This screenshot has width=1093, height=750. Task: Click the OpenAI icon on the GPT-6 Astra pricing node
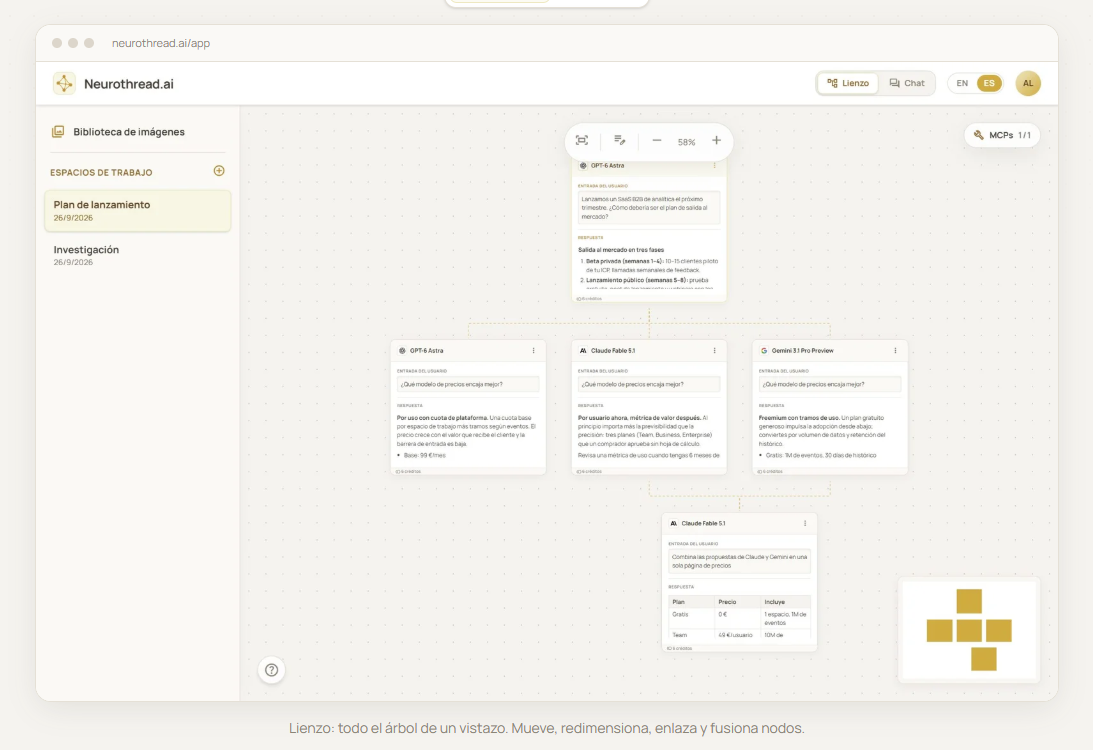point(402,351)
